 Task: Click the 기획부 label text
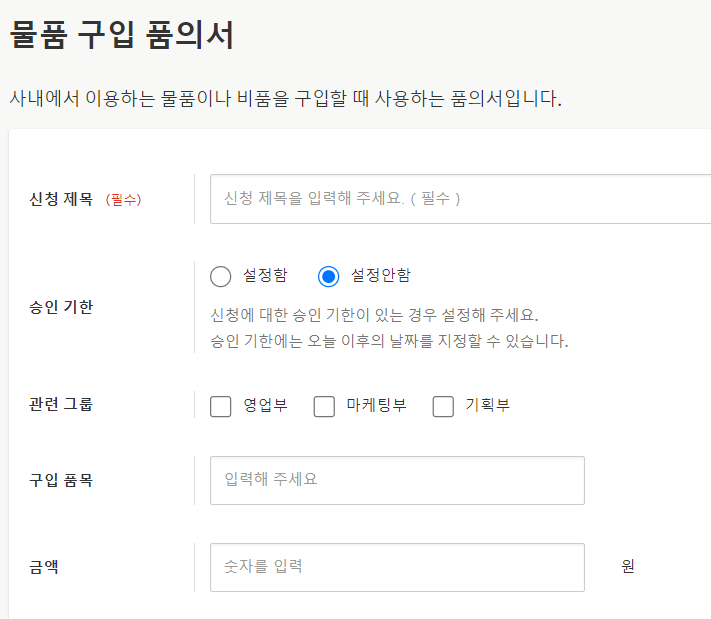[487, 405]
